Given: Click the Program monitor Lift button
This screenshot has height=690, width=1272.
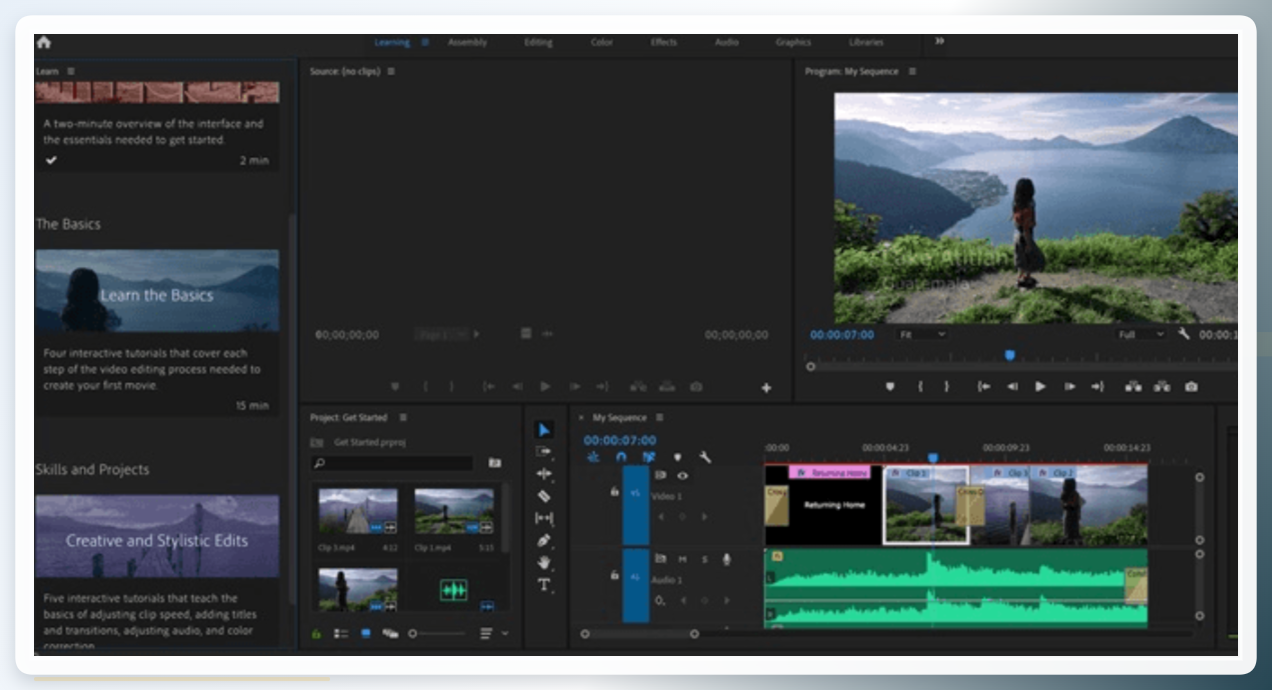Looking at the screenshot, I should pos(1133,386).
